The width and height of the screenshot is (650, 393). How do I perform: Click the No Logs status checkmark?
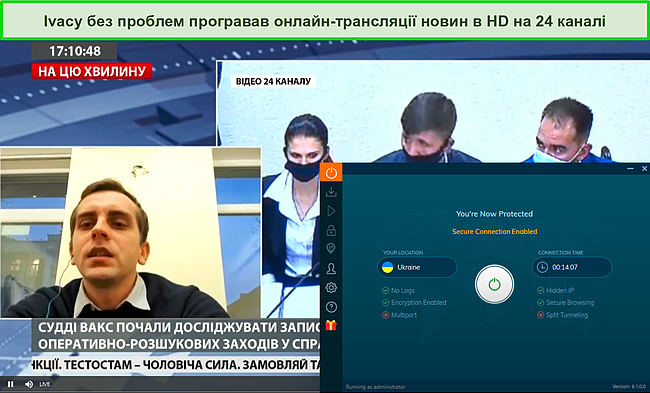386,291
